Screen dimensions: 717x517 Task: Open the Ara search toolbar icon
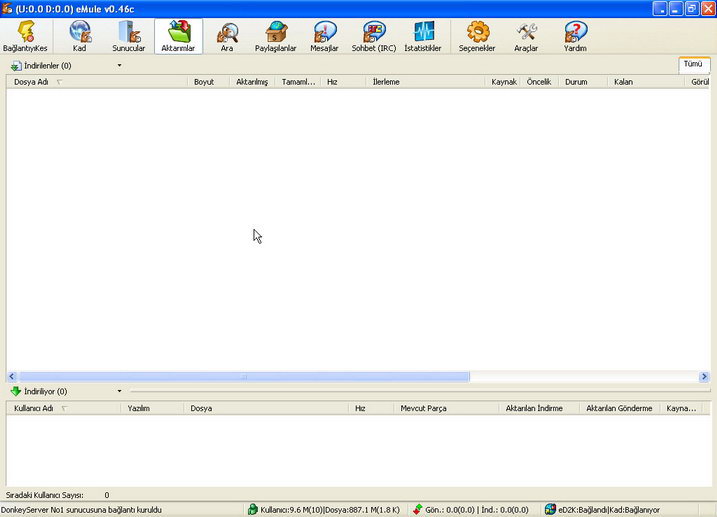(227, 36)
